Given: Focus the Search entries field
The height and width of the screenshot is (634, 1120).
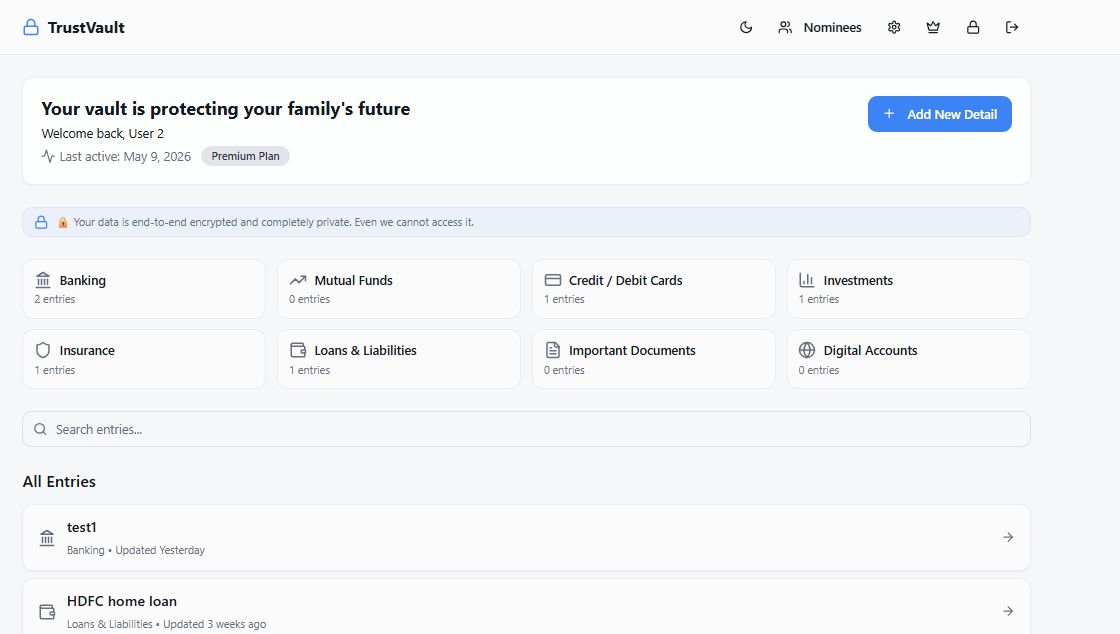Looking at the screenshot, I should 526,429.
